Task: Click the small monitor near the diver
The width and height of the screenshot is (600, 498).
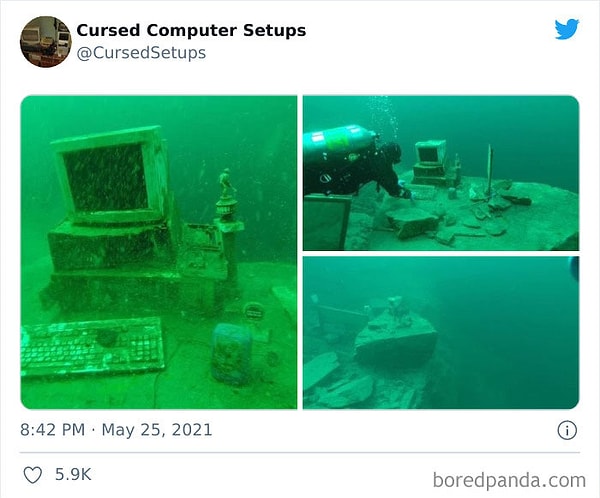Action: [x=431, y=152]
